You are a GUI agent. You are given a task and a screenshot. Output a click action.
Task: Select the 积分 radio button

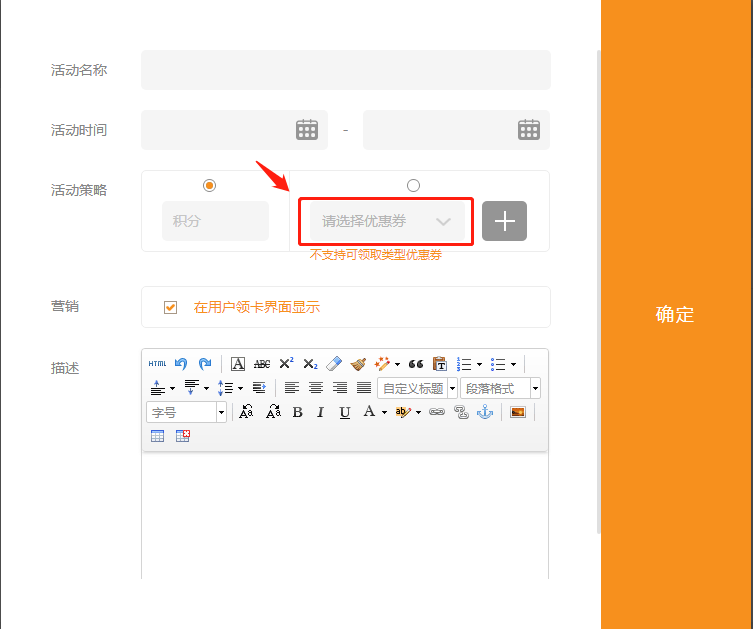coord(209,185)
